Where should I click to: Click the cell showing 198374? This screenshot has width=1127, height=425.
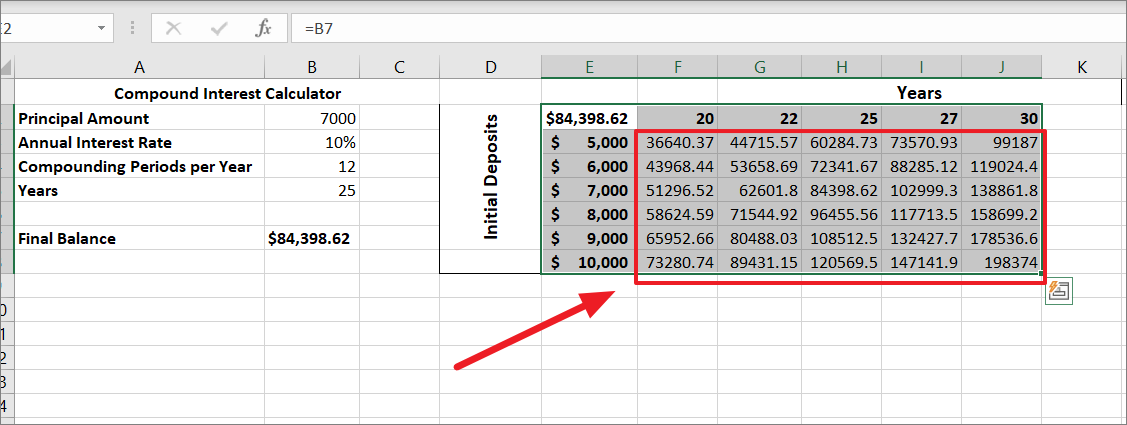[1002, 262]
